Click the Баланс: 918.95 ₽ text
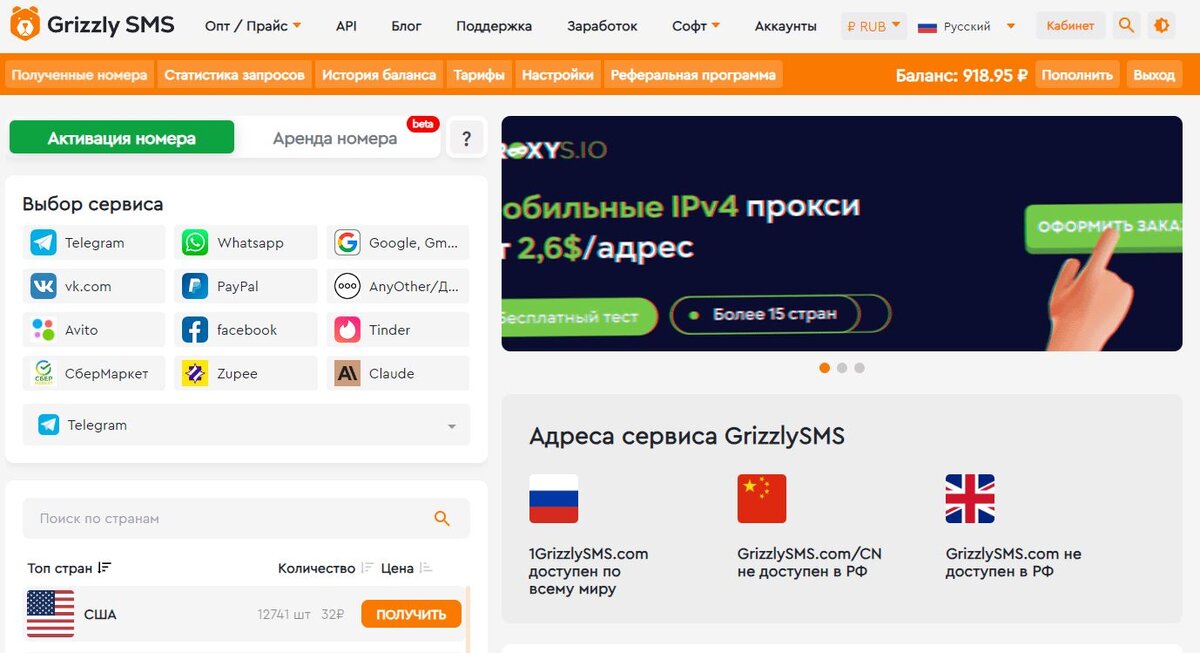 pyautogui.click(x=962, y=75)
